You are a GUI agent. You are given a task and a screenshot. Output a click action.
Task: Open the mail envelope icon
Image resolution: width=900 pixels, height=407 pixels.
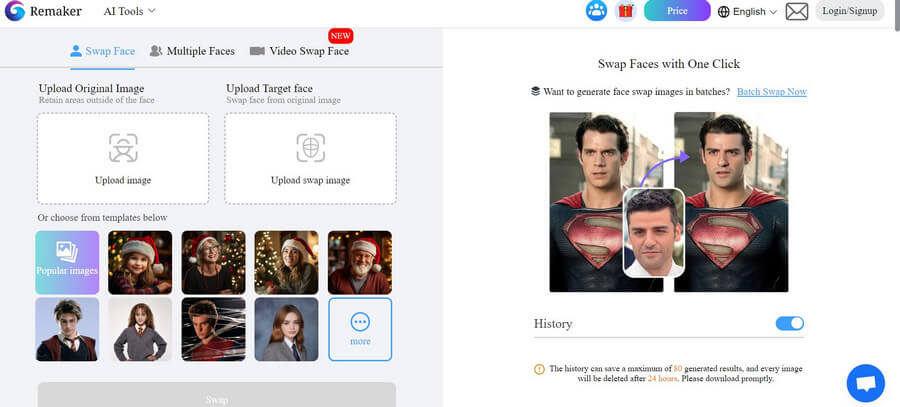coord(797,11)
